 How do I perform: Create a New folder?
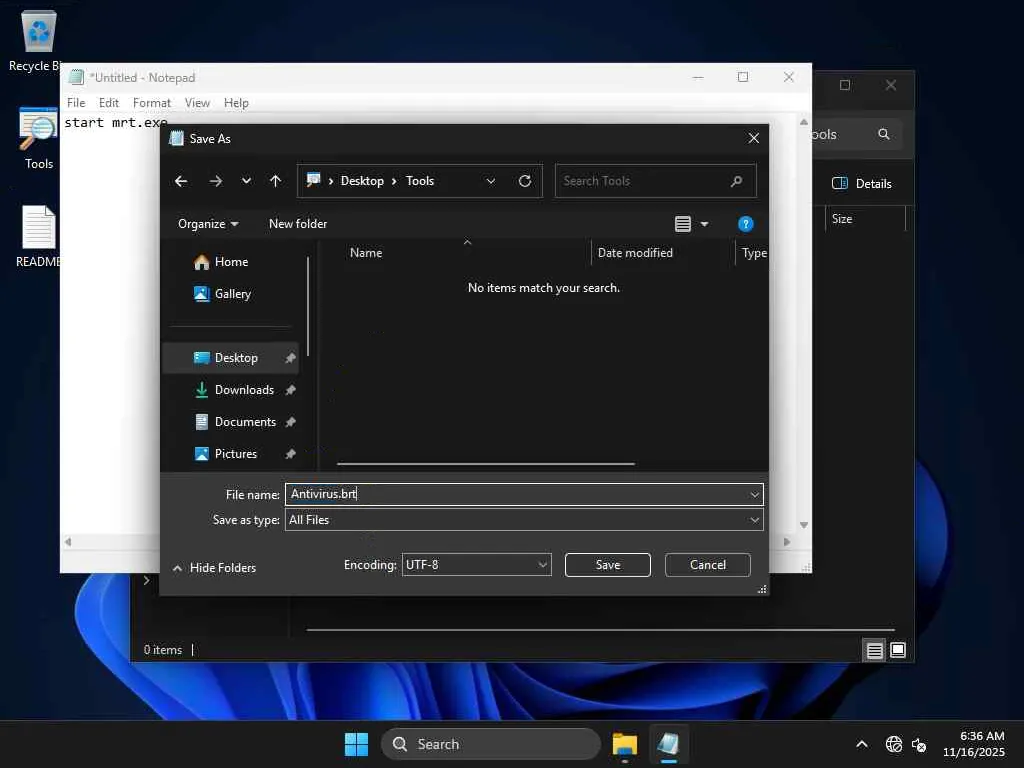click(298, 224)
